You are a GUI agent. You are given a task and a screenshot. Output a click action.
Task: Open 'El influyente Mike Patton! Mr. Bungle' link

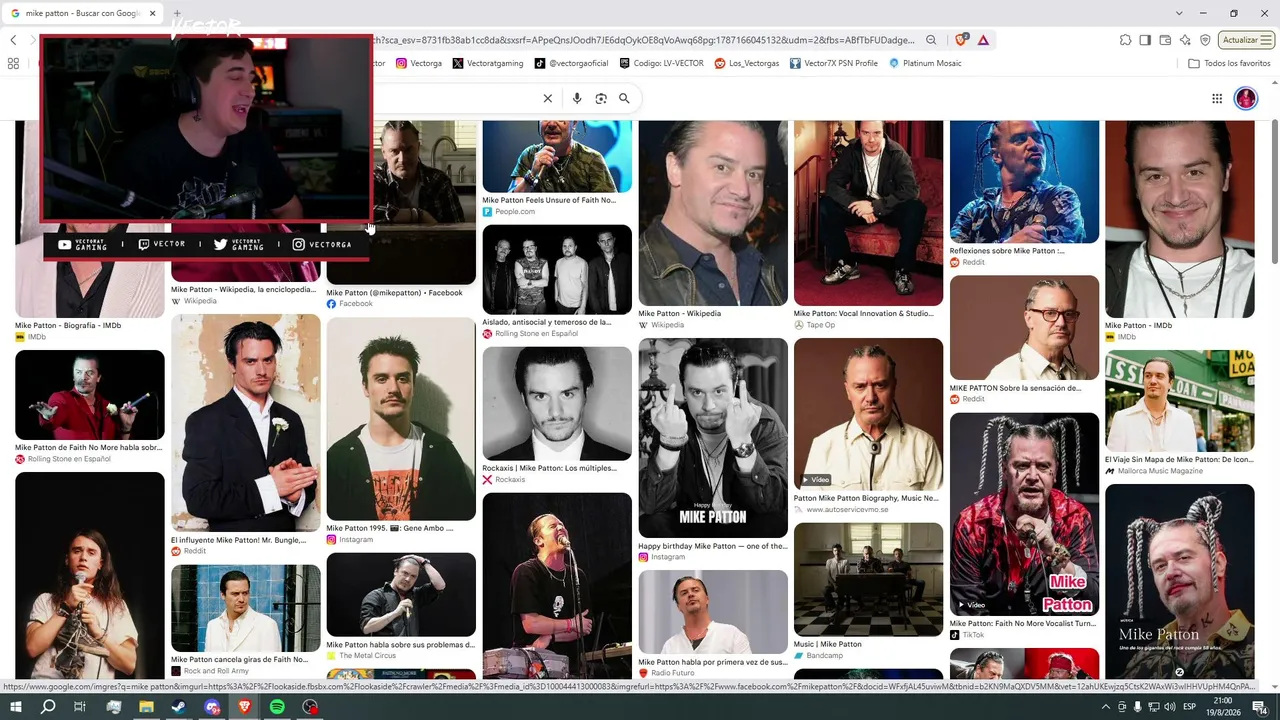coord(239,540)
